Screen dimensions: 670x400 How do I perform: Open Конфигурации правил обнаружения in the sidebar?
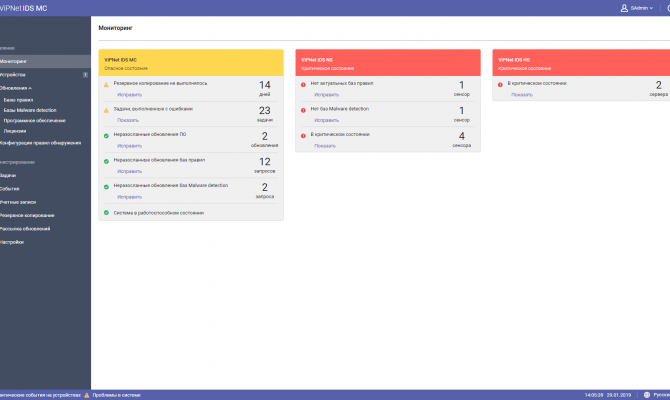coord(40,143)
